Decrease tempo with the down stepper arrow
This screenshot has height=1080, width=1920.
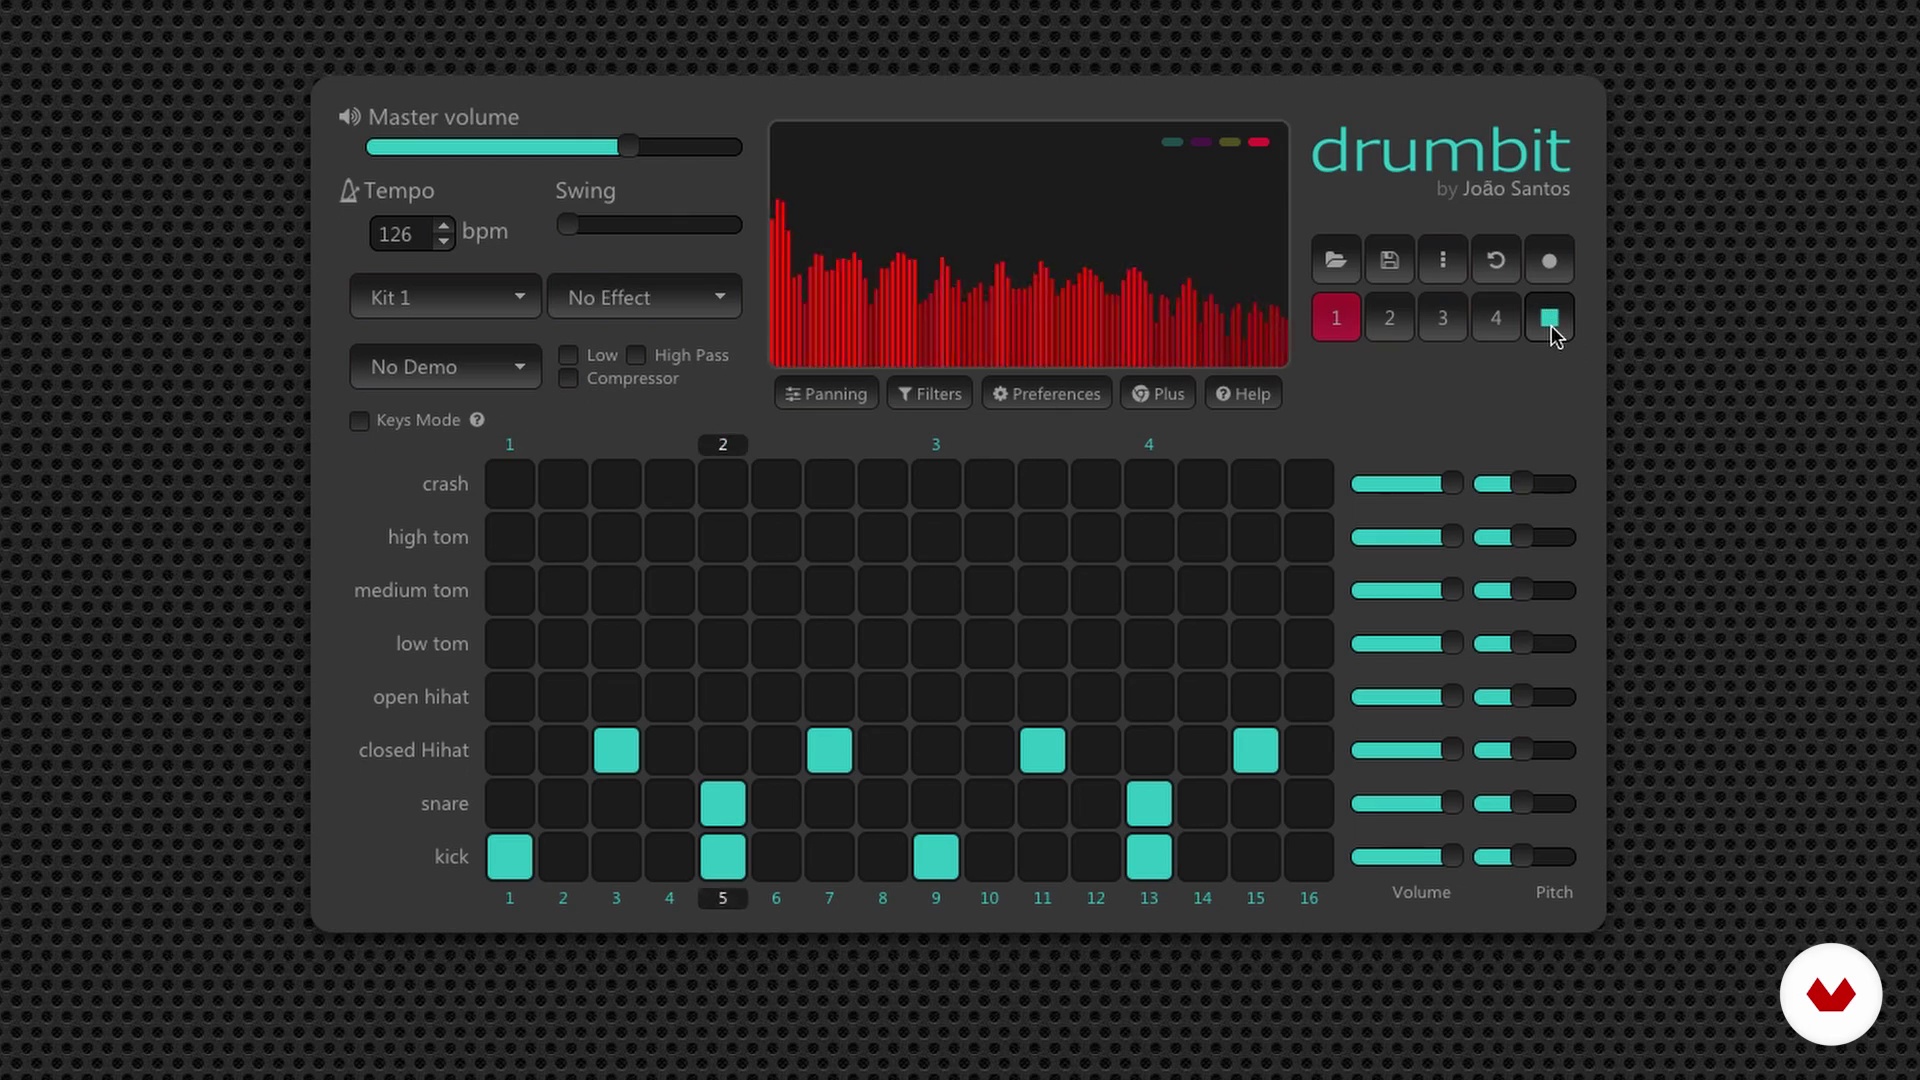pos(443,241)
